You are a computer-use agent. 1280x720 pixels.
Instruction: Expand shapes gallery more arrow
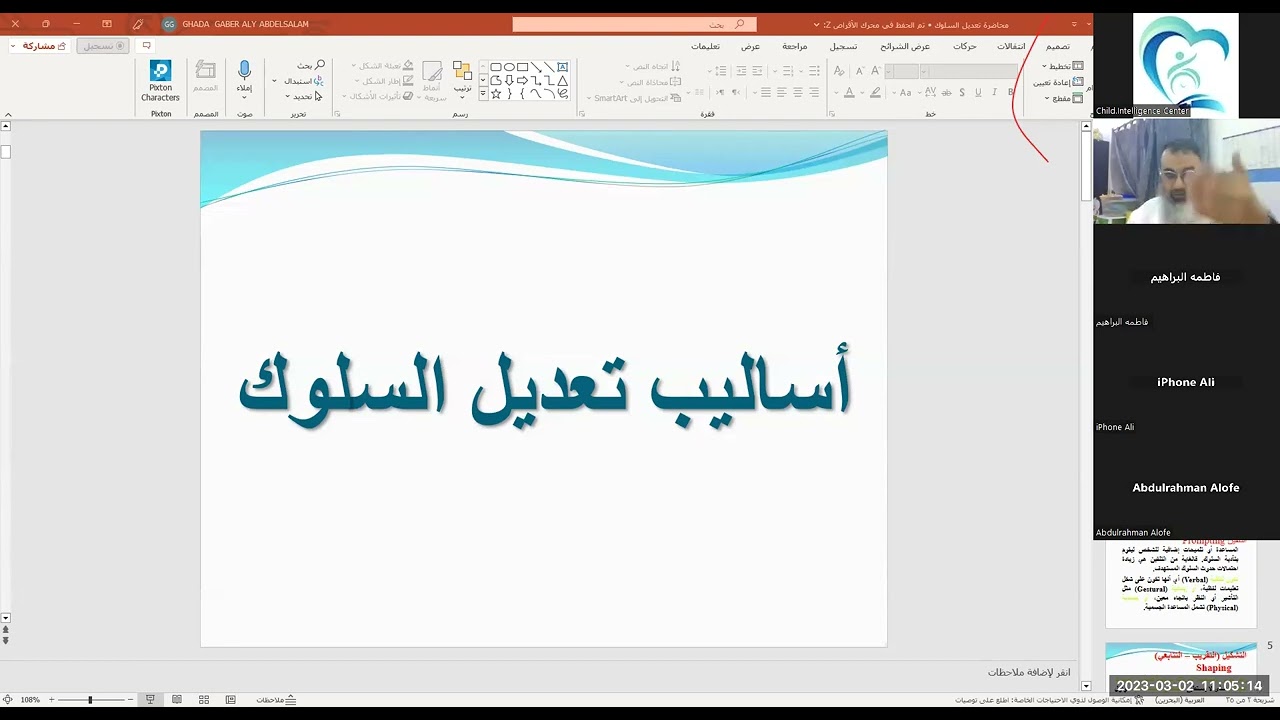(x=484, y=94)
